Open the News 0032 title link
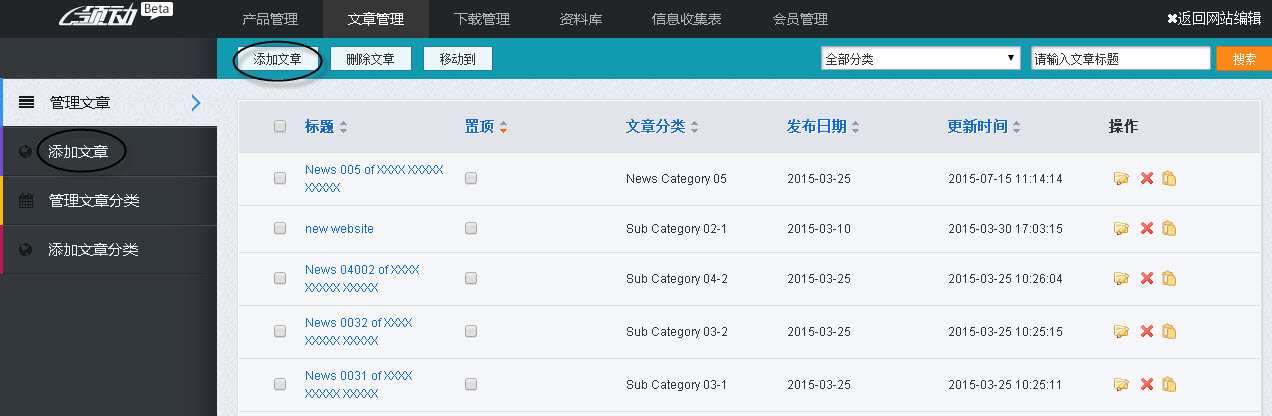This screenshot has width=1272, height=416. (359, 331)
